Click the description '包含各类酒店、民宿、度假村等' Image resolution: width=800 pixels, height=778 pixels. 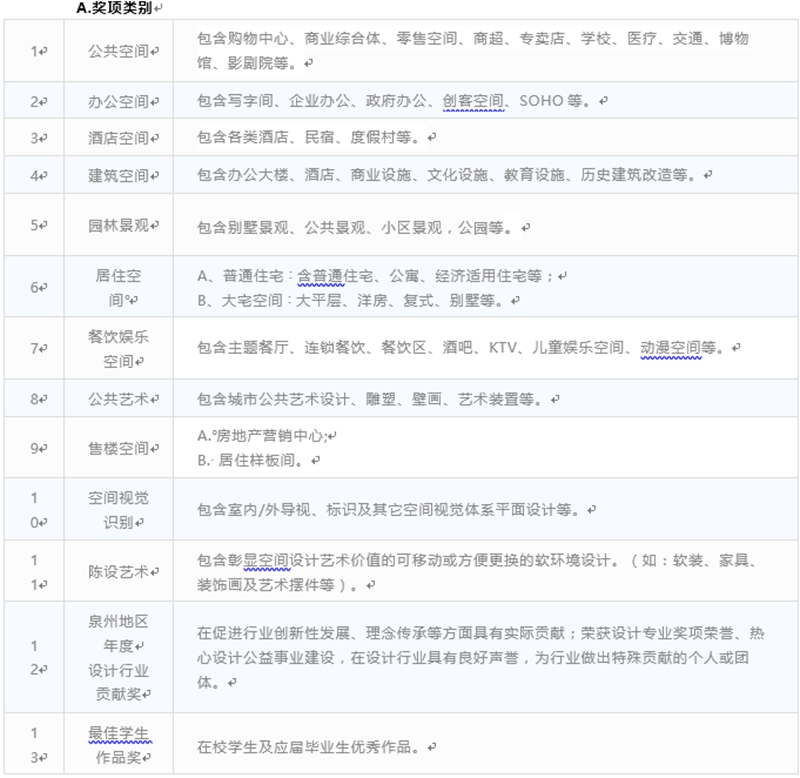click(x=311, y=137)
